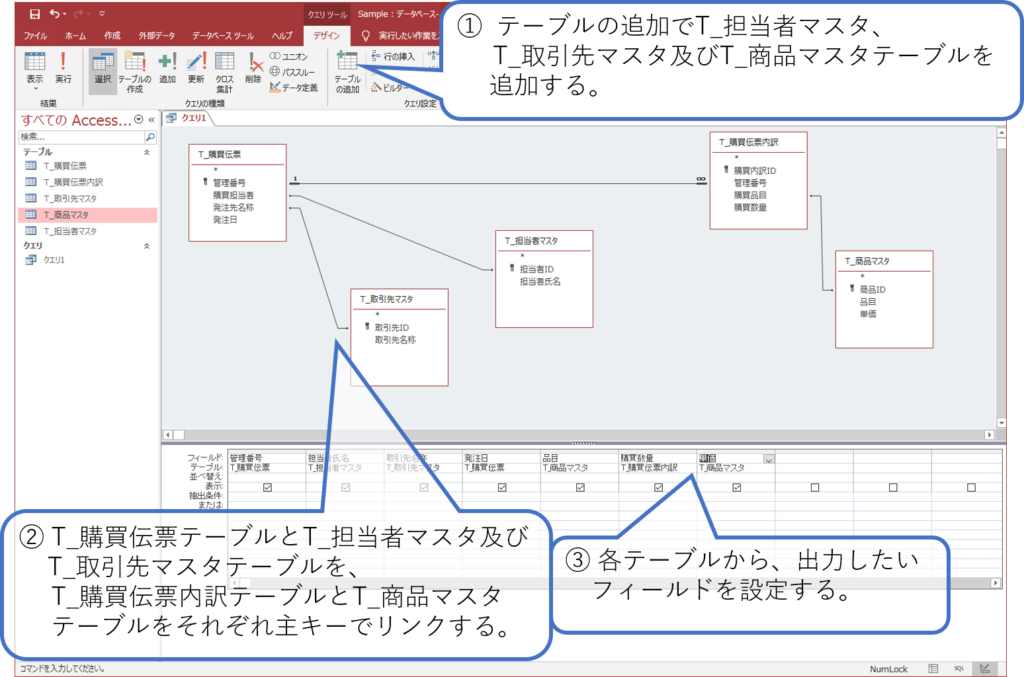Open the 単価 field dropdown in the grid
The width and height of the screenshot is (1024, 677).
pyautogui.click(x=769, y=459)
